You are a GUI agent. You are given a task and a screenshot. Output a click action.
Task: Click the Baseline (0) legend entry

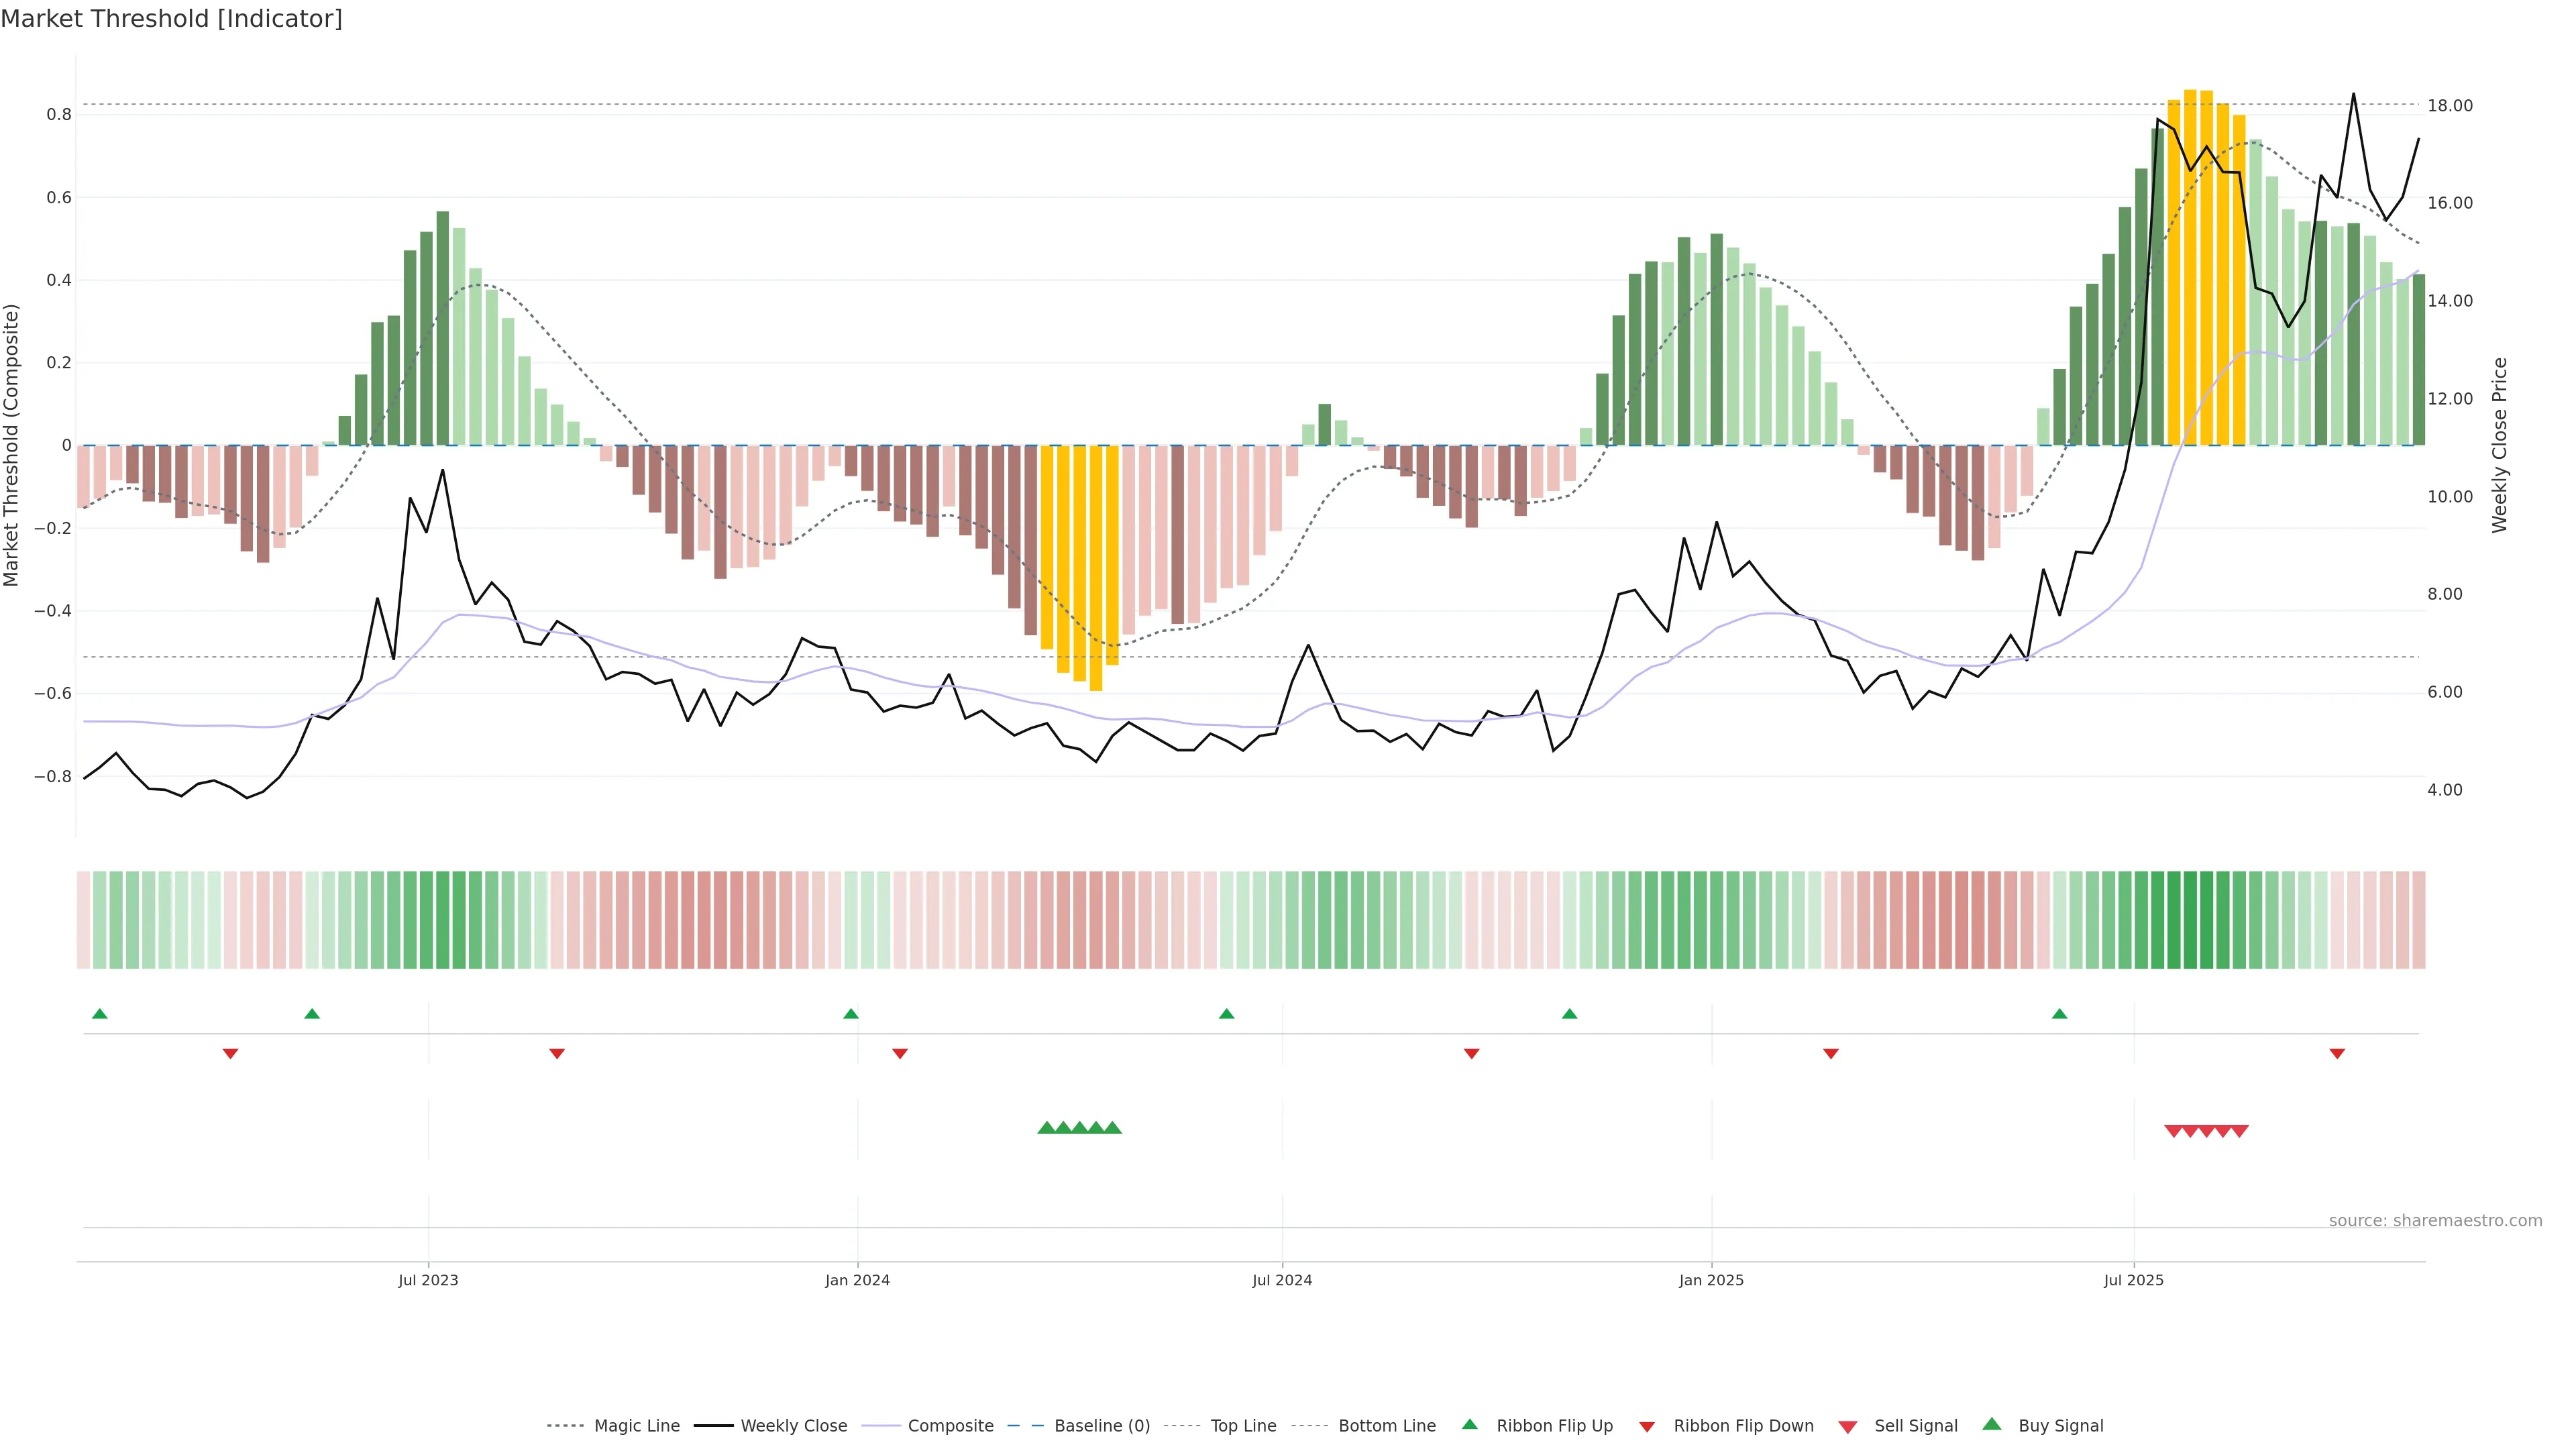click(x=1102, y=1426)
